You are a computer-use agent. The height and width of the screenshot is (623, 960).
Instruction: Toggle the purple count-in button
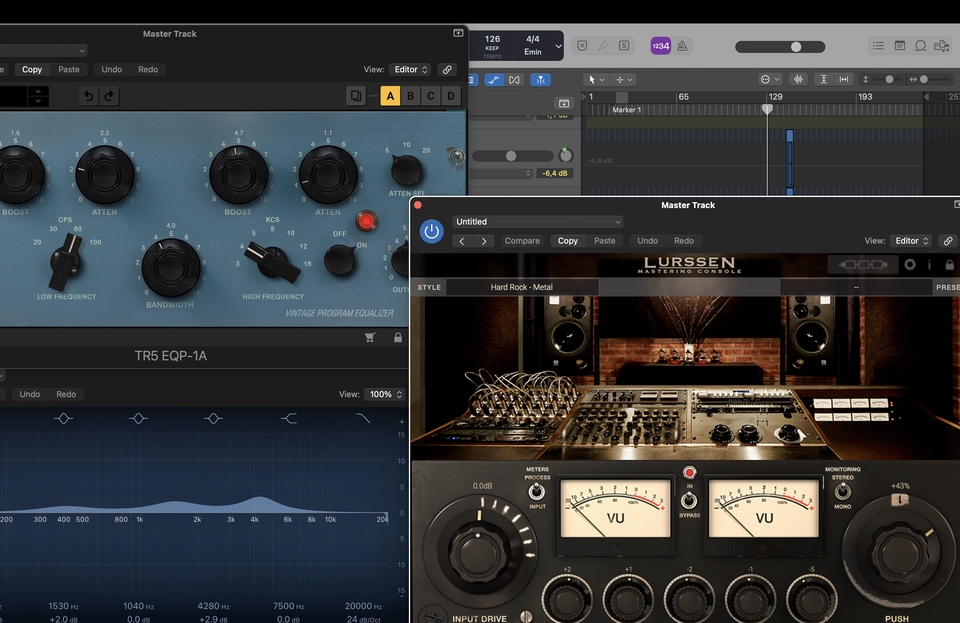click(x=661, y=46)
